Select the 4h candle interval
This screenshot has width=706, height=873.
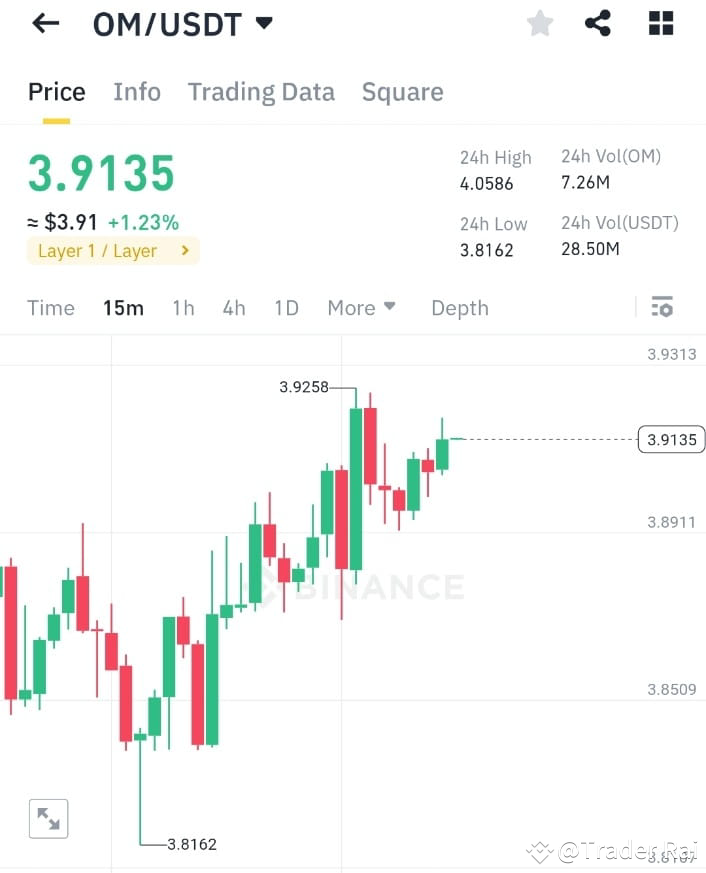(x=233, y=308)
